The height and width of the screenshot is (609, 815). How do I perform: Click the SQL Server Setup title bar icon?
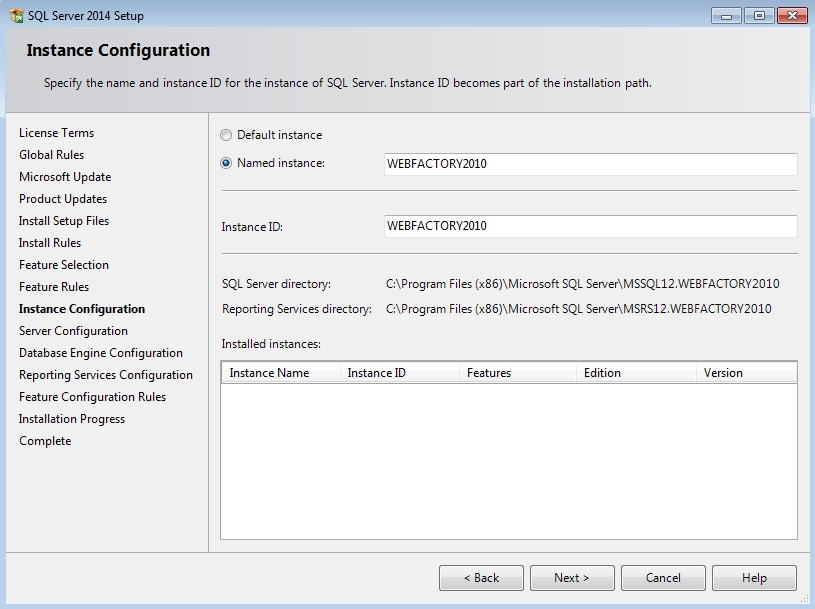click(17, 15)
